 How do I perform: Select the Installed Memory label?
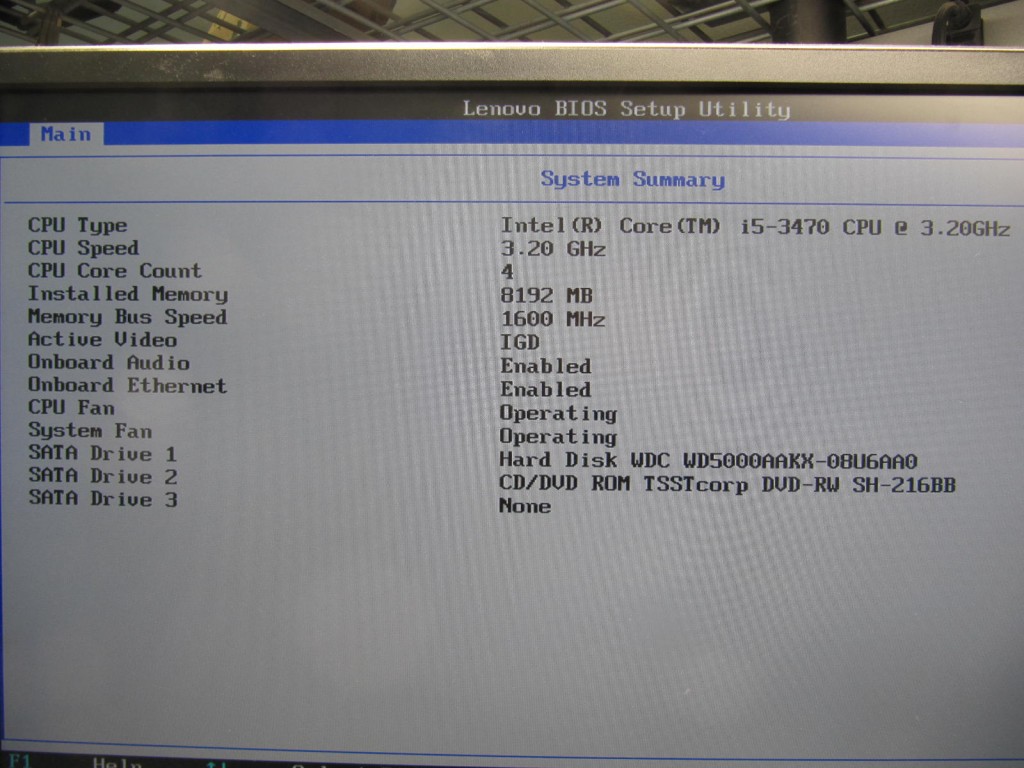pyautogui.click(x=128, y=294)
